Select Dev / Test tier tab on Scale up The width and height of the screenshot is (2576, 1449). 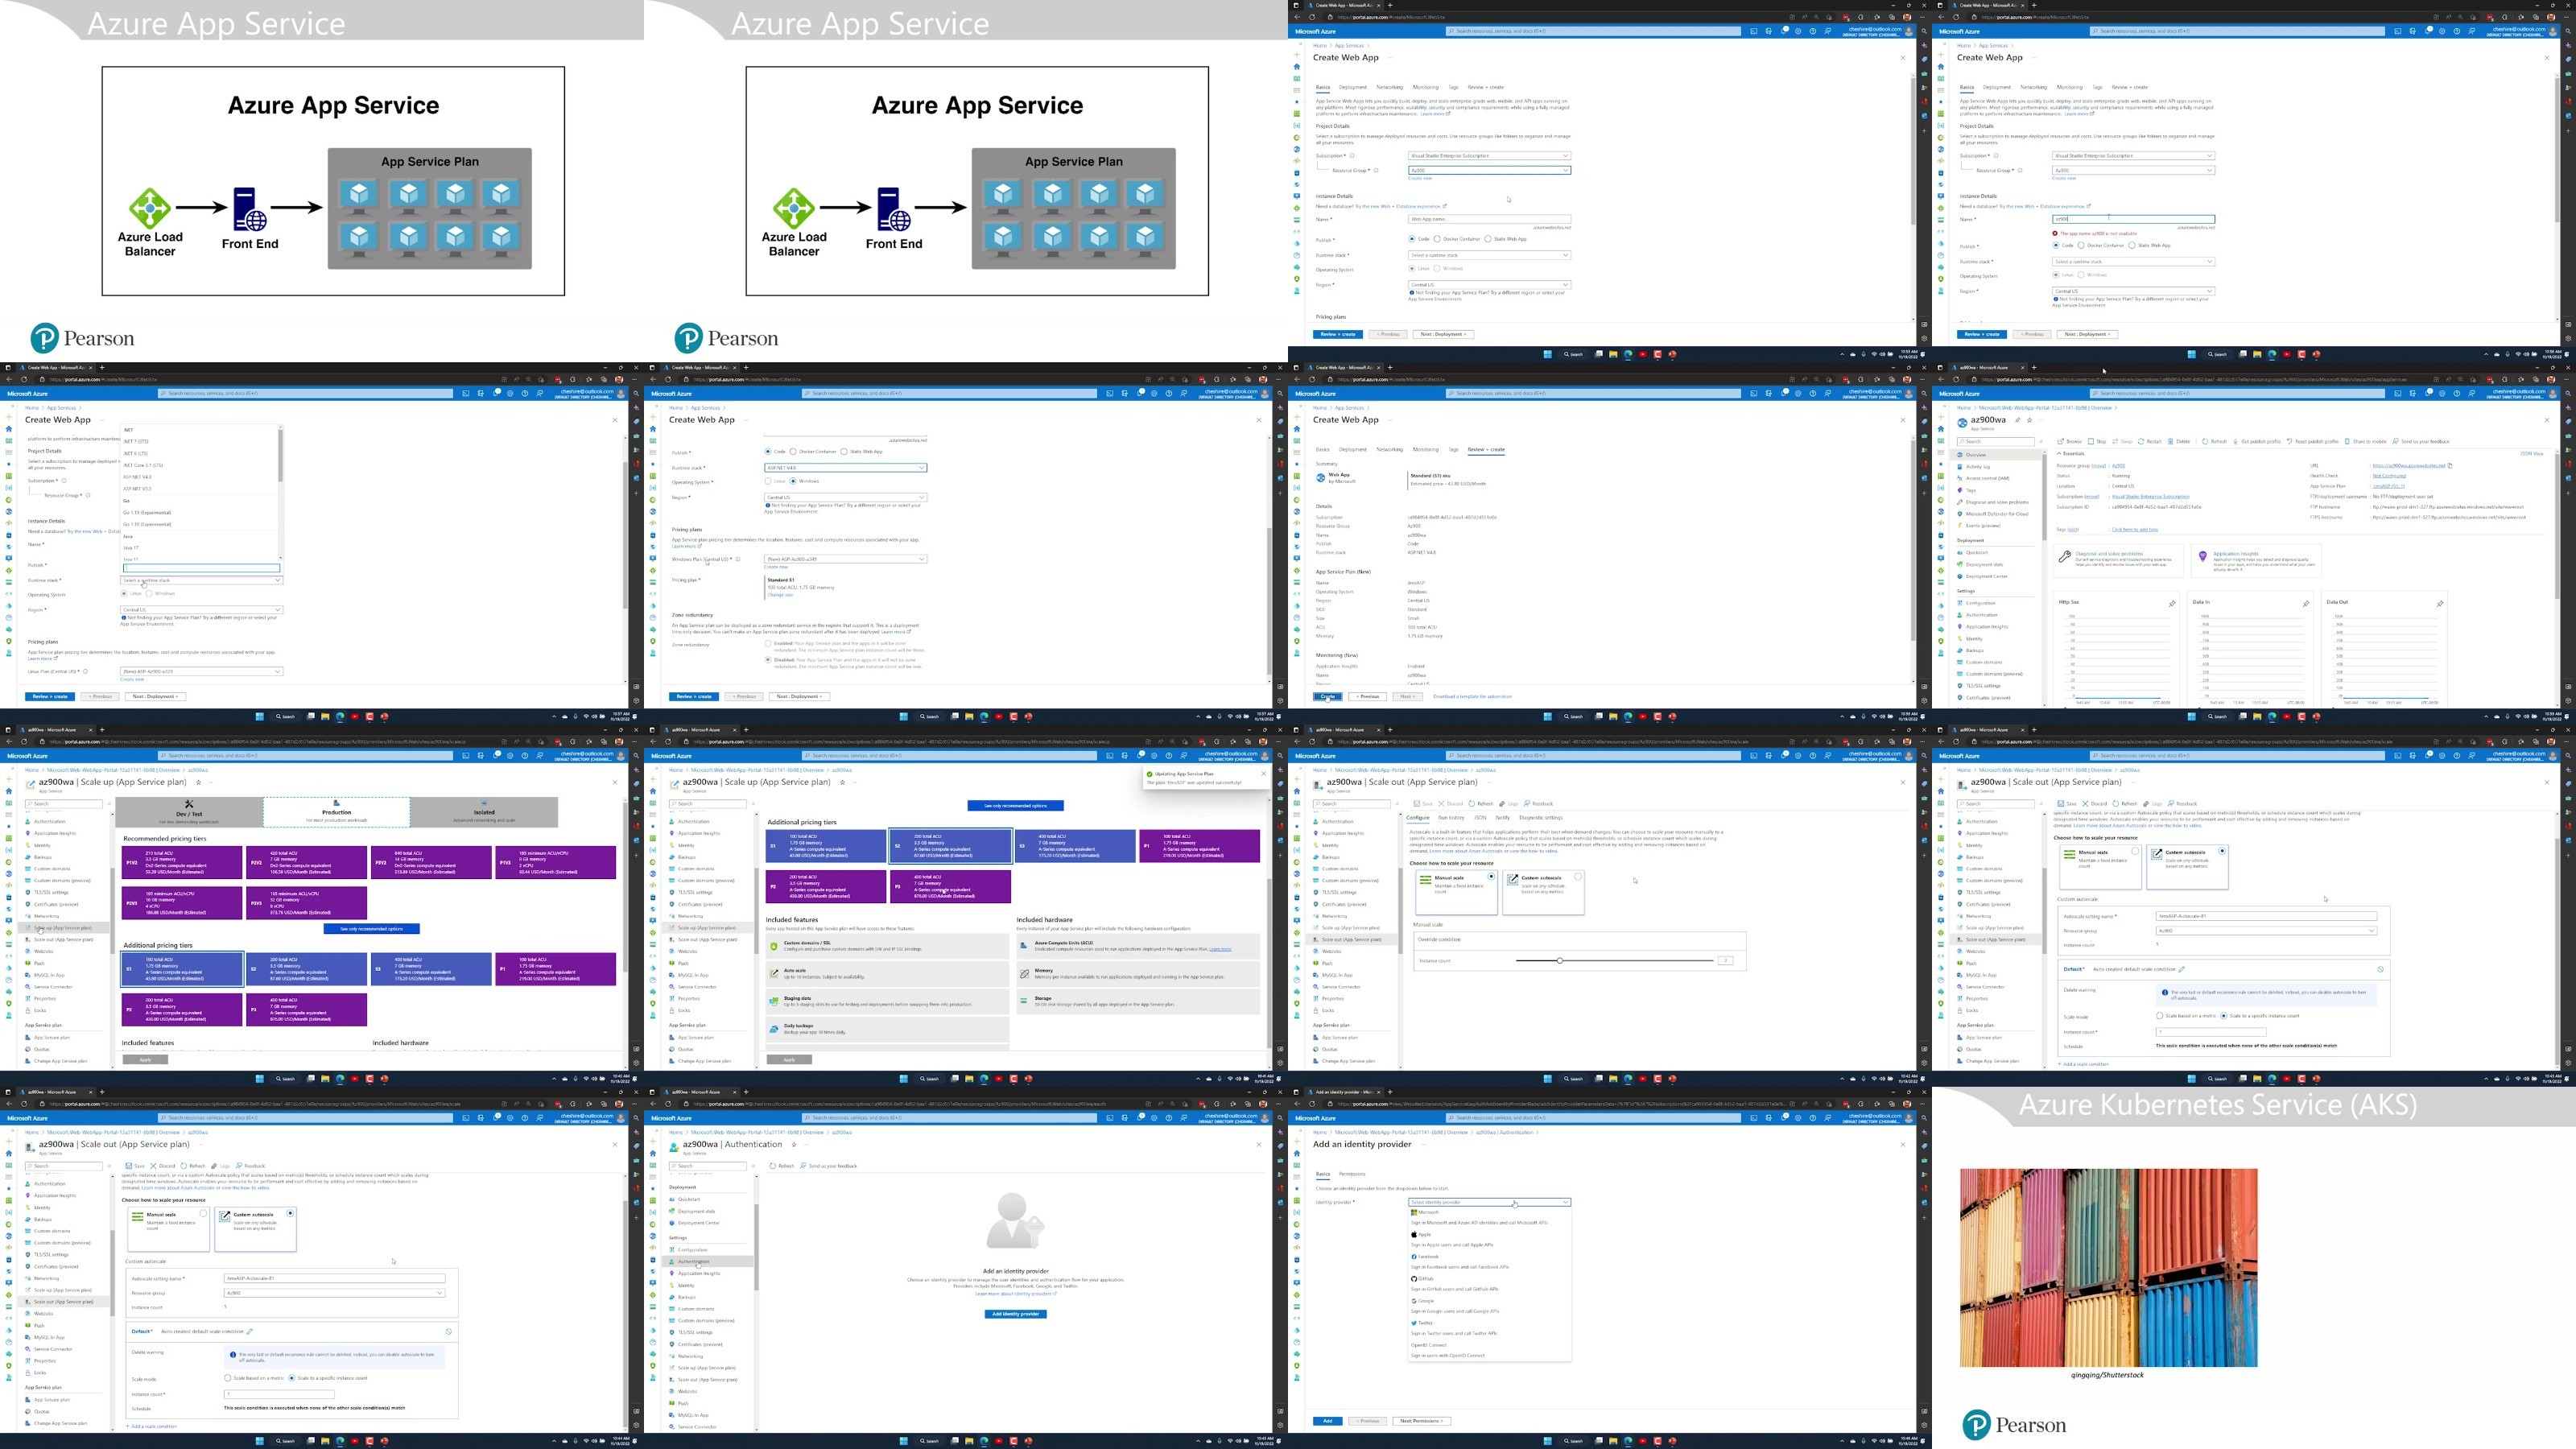(190, 812)
